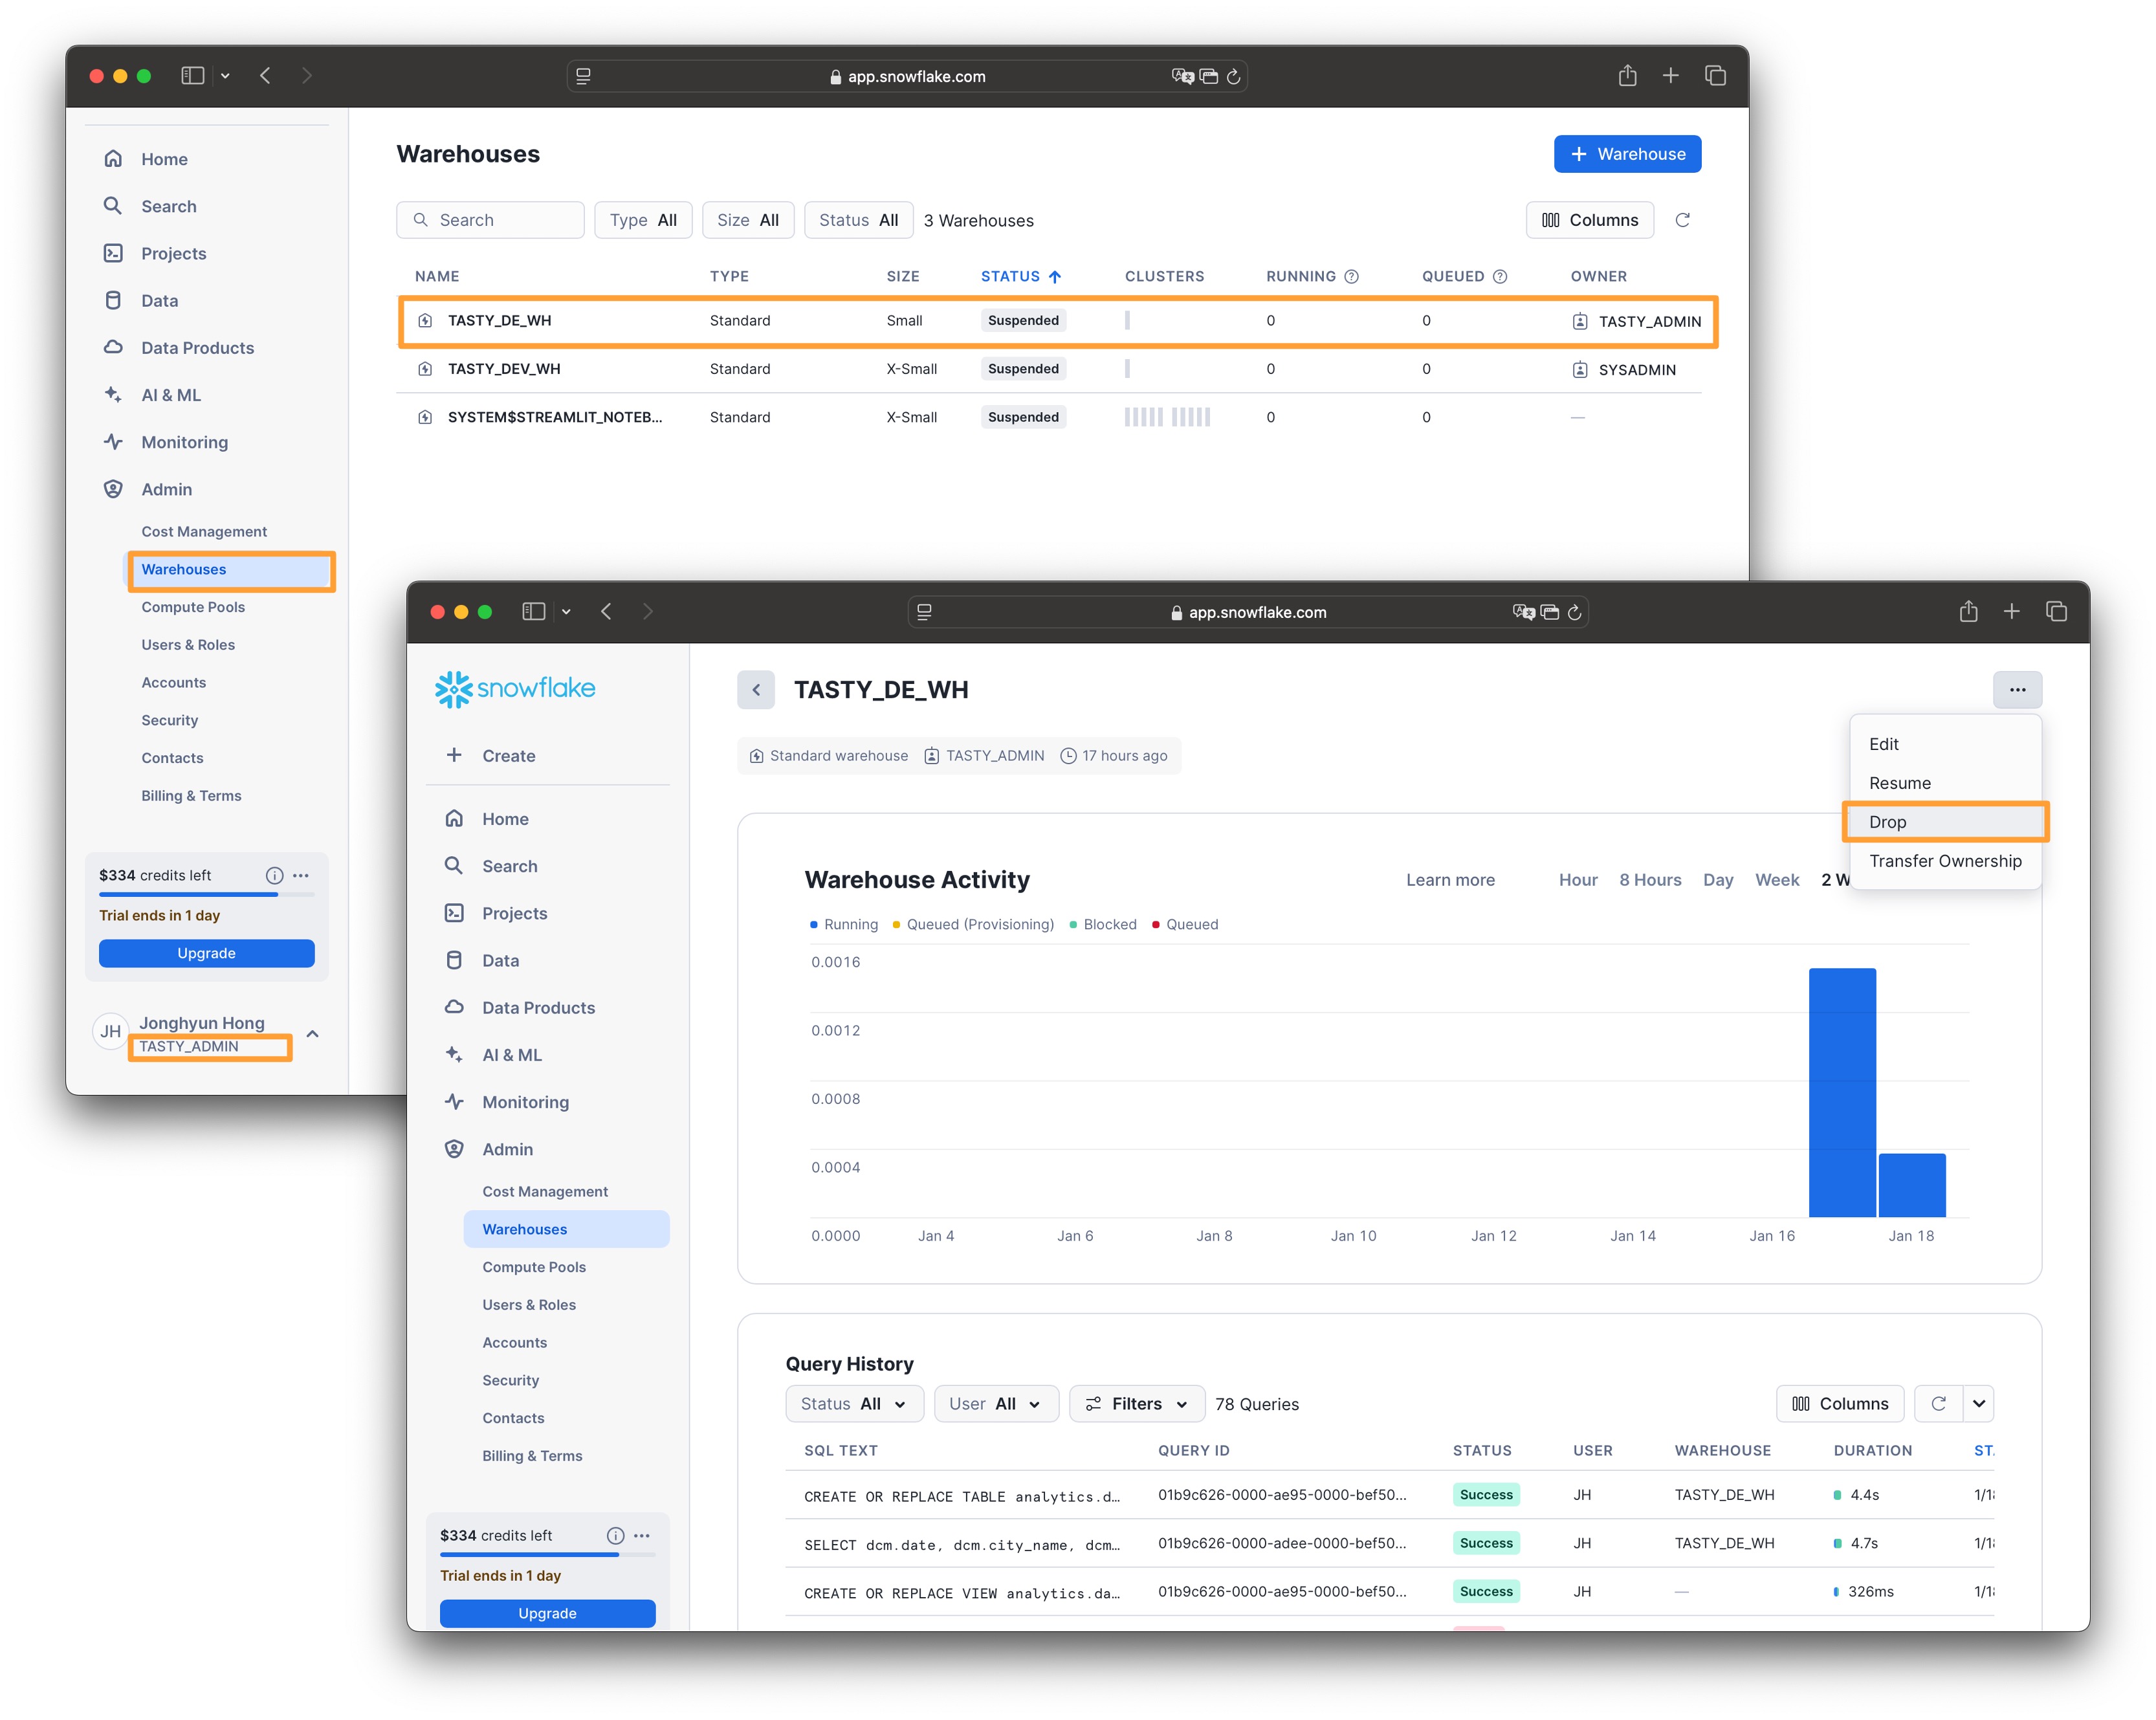Image resolution: width=2156 pixels, height=1720 pixels.
Task: Click the Query History refresh icon
Action: pyautogui.click(x=1938, y=1403)
